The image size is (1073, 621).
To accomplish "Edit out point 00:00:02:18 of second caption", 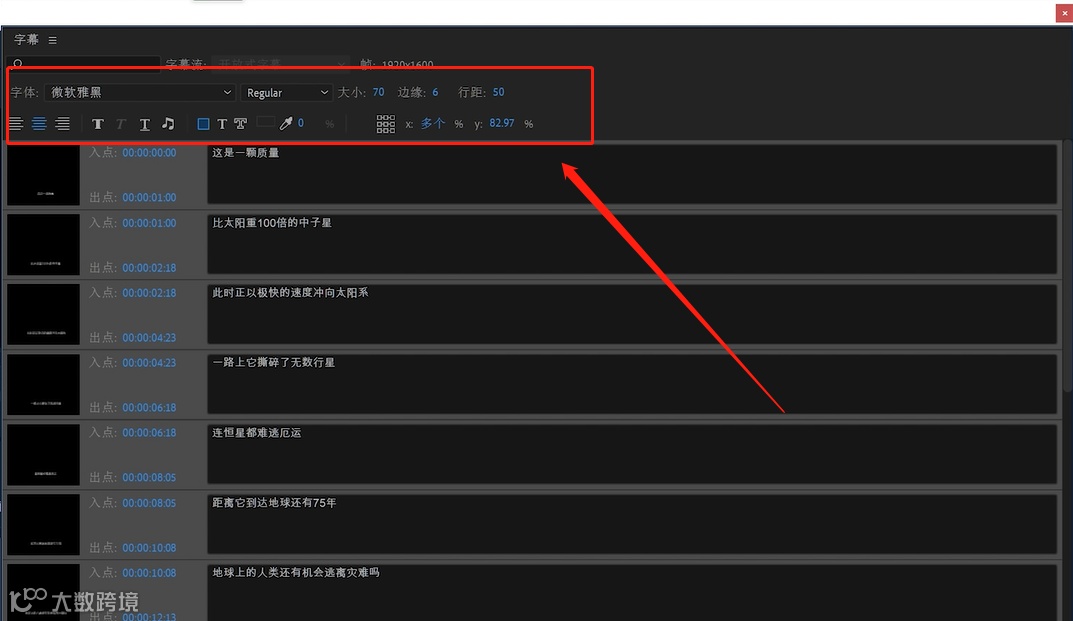I will click(x=149, y=268).
